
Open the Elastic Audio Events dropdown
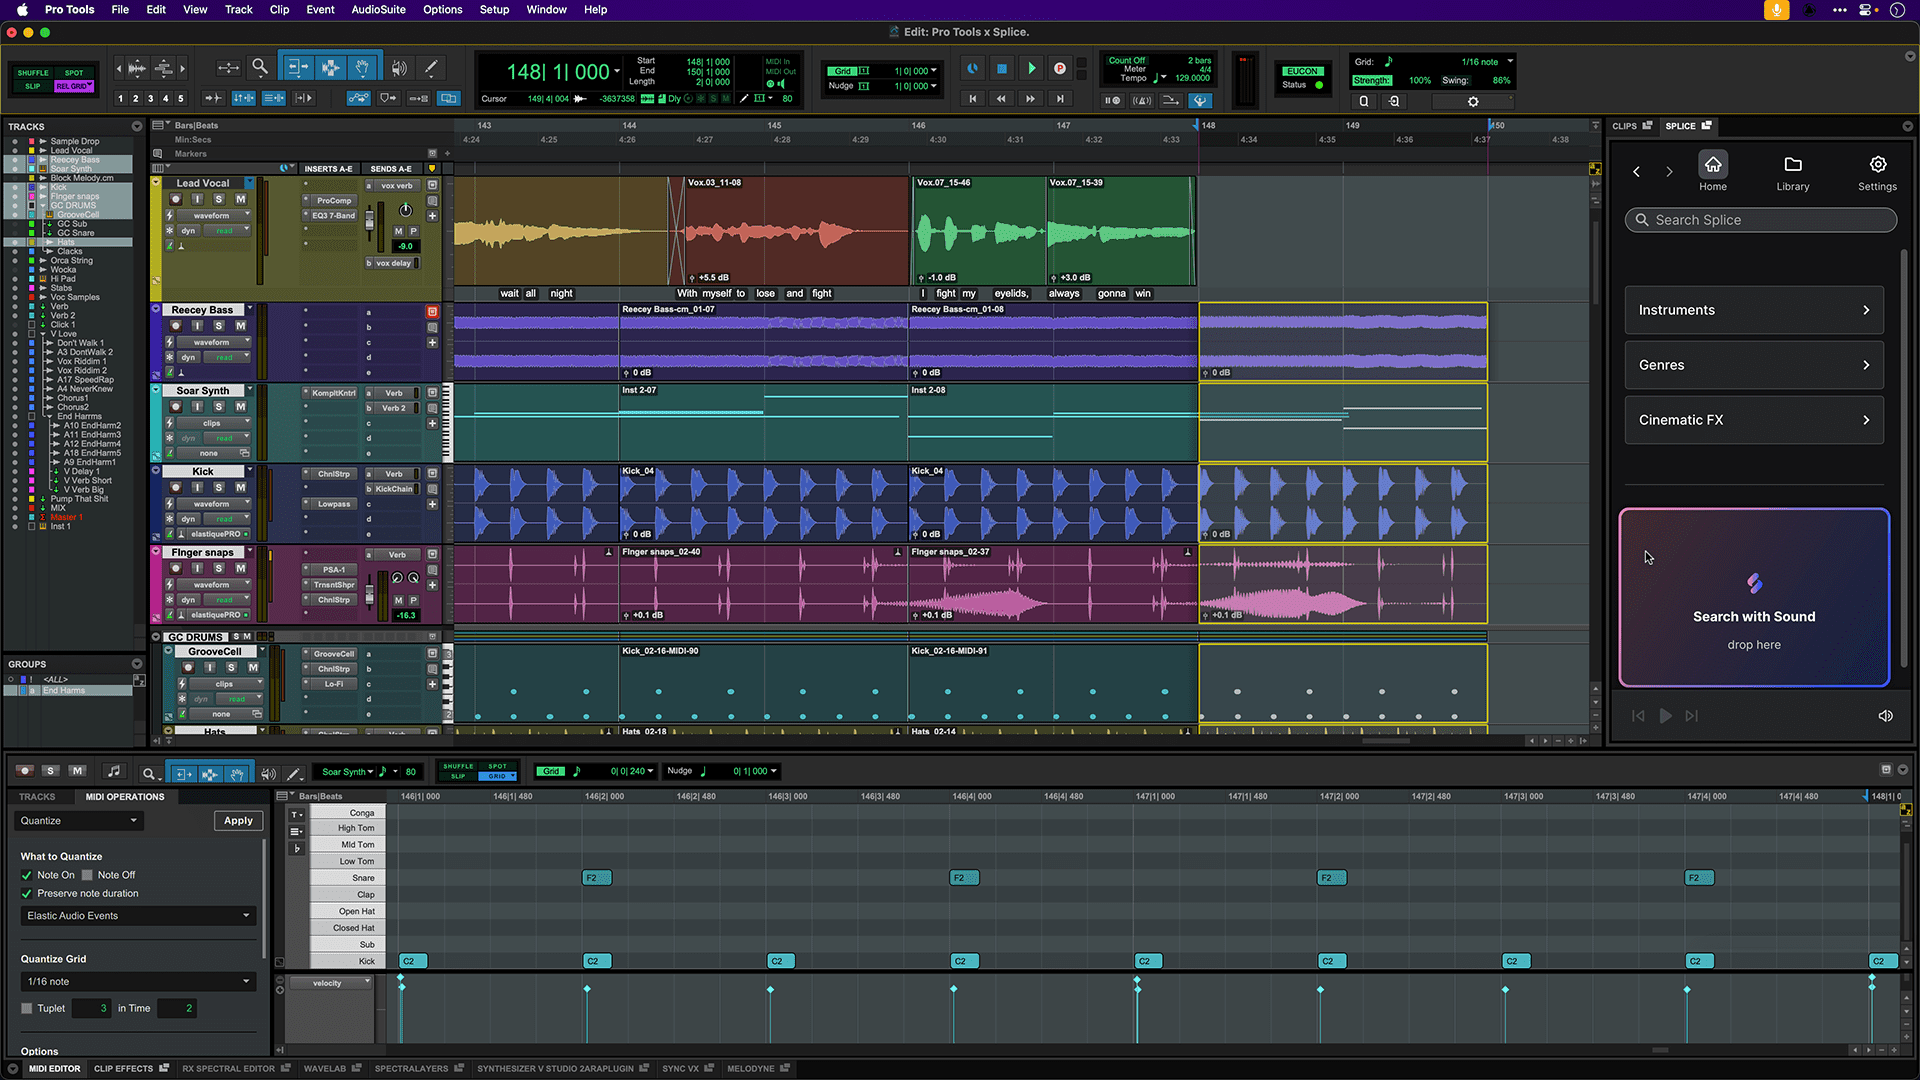(137, 915)
